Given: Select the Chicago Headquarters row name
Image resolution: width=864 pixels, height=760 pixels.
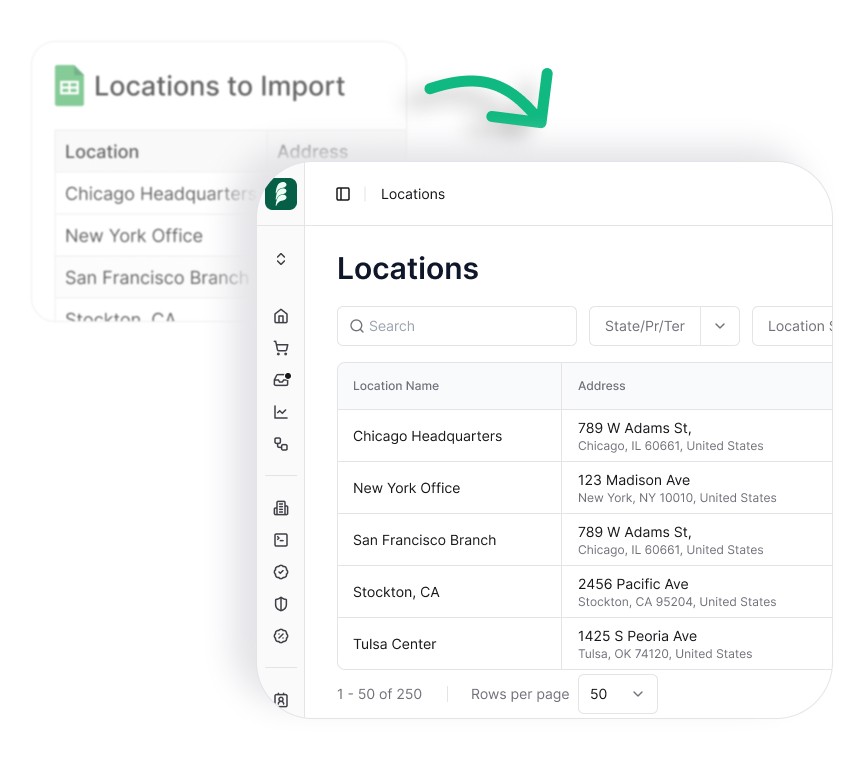Looking at the screenshot, I should tap(428, 436).
